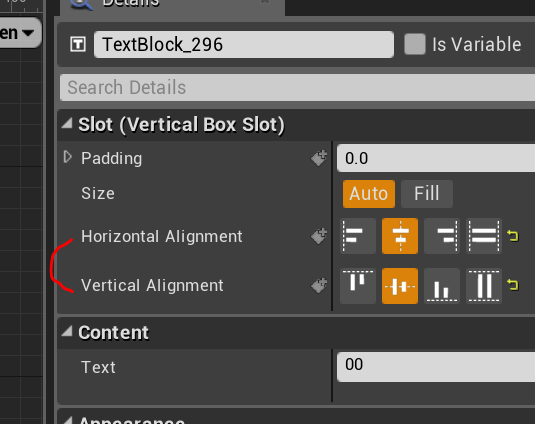Screen dimensions: 535x424
Task: Click the 'Horizontal Alignment' label
Action: (162, 236)
